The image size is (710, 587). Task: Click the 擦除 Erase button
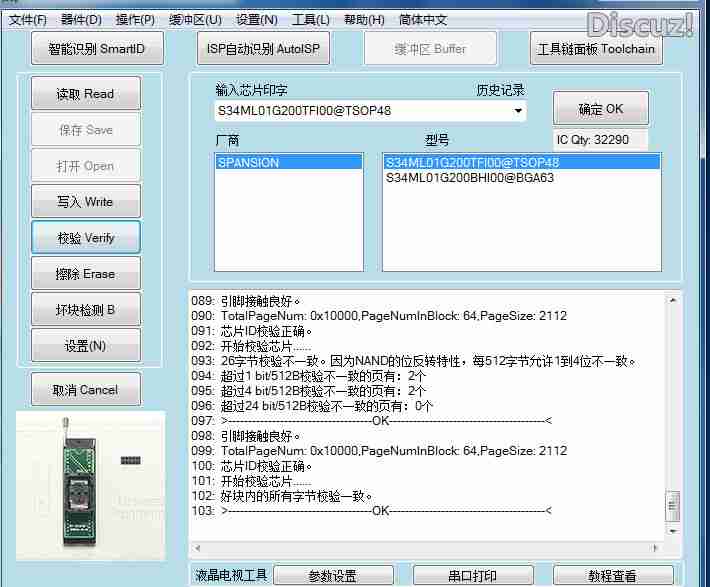coord(85,274)
